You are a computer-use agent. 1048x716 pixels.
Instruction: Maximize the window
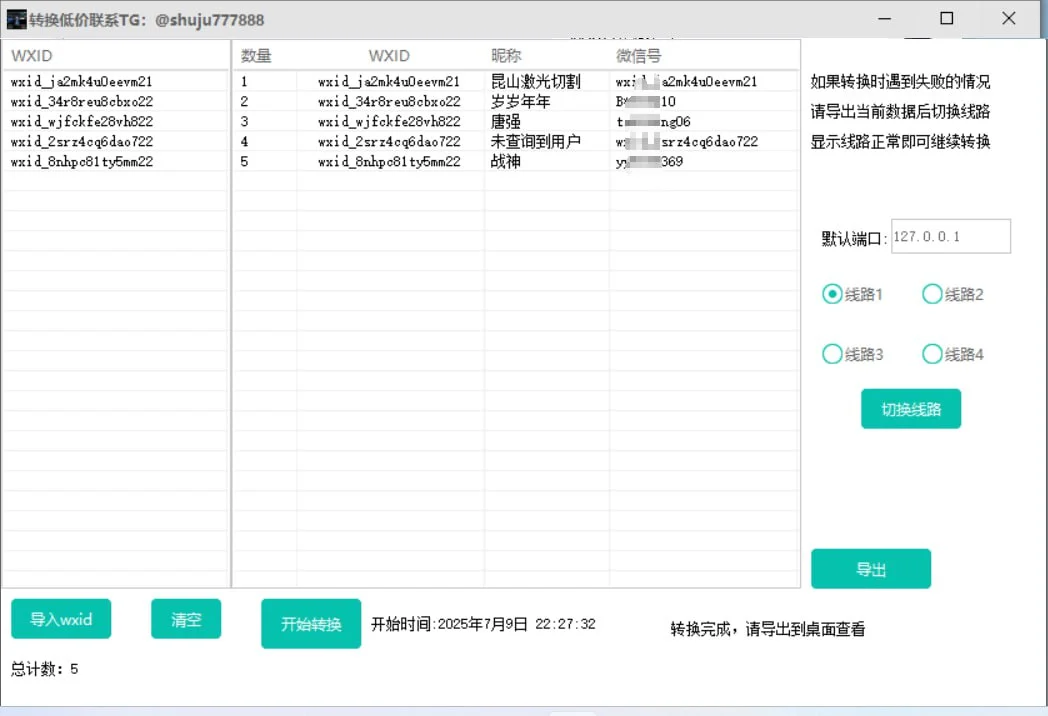pyautogui.click(x=946, y=19)
